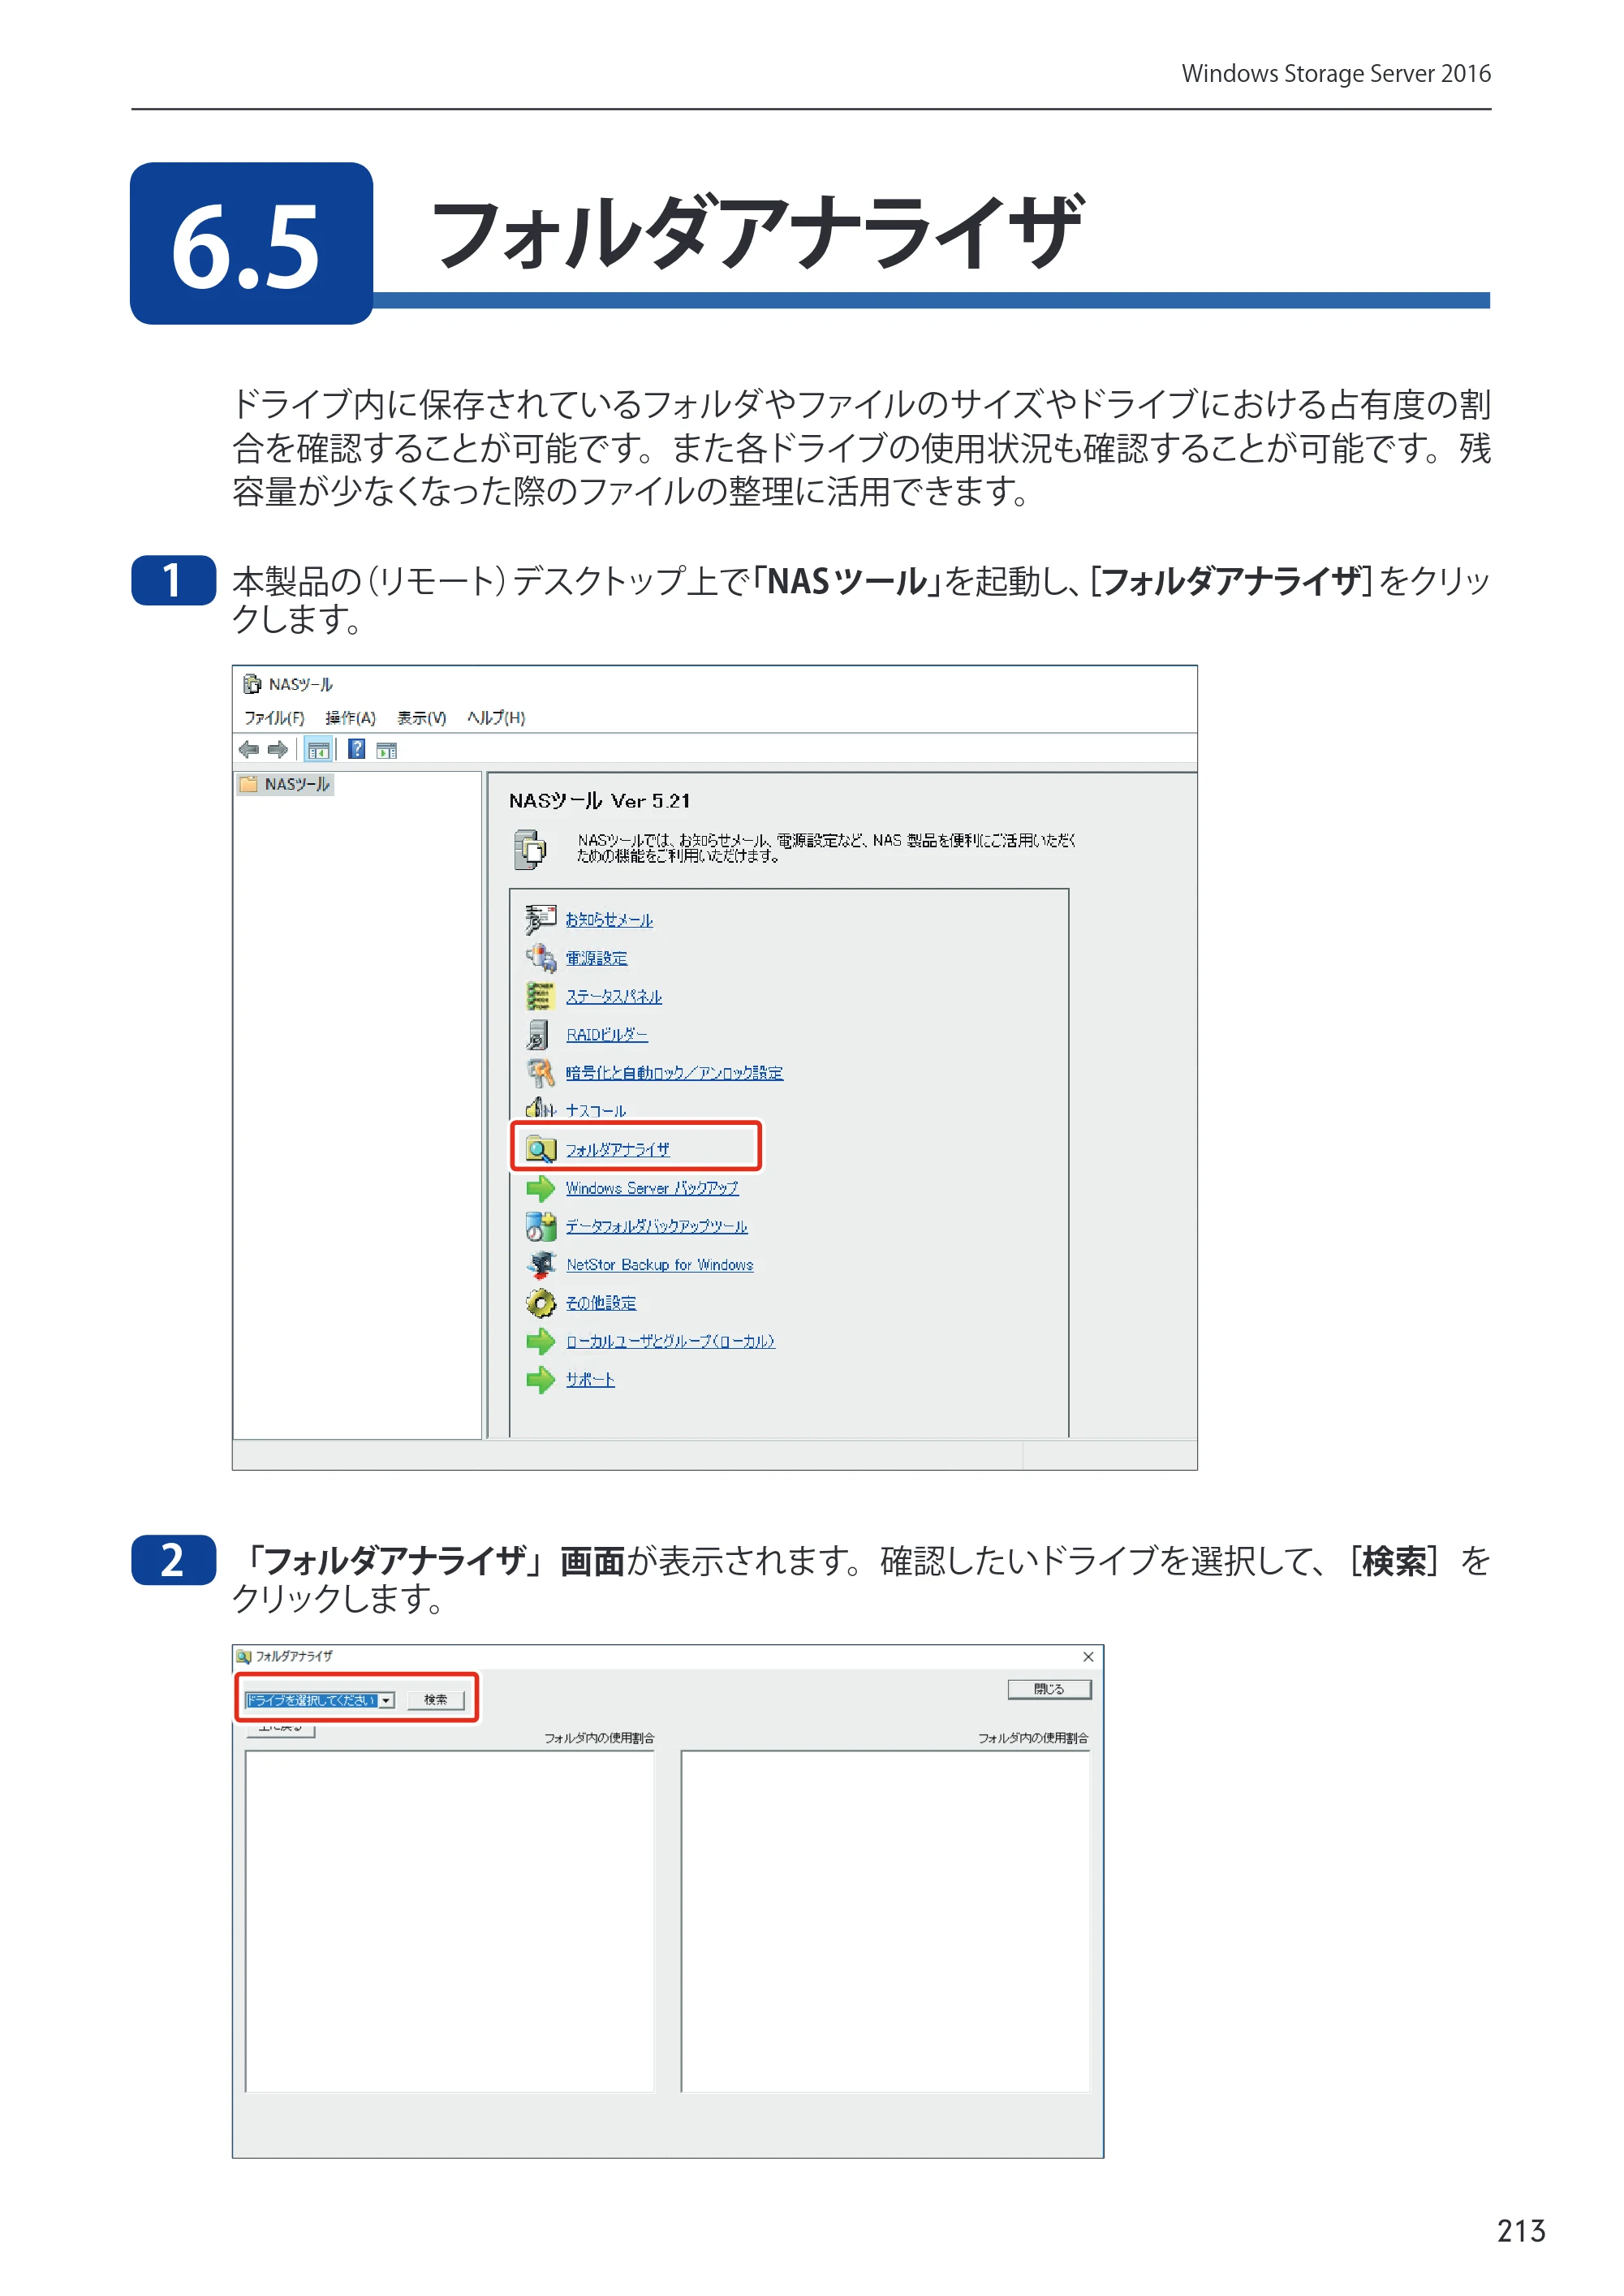Open the ファイル(F) menu
Screen dimensions: 1624x2296
[274, 717]
